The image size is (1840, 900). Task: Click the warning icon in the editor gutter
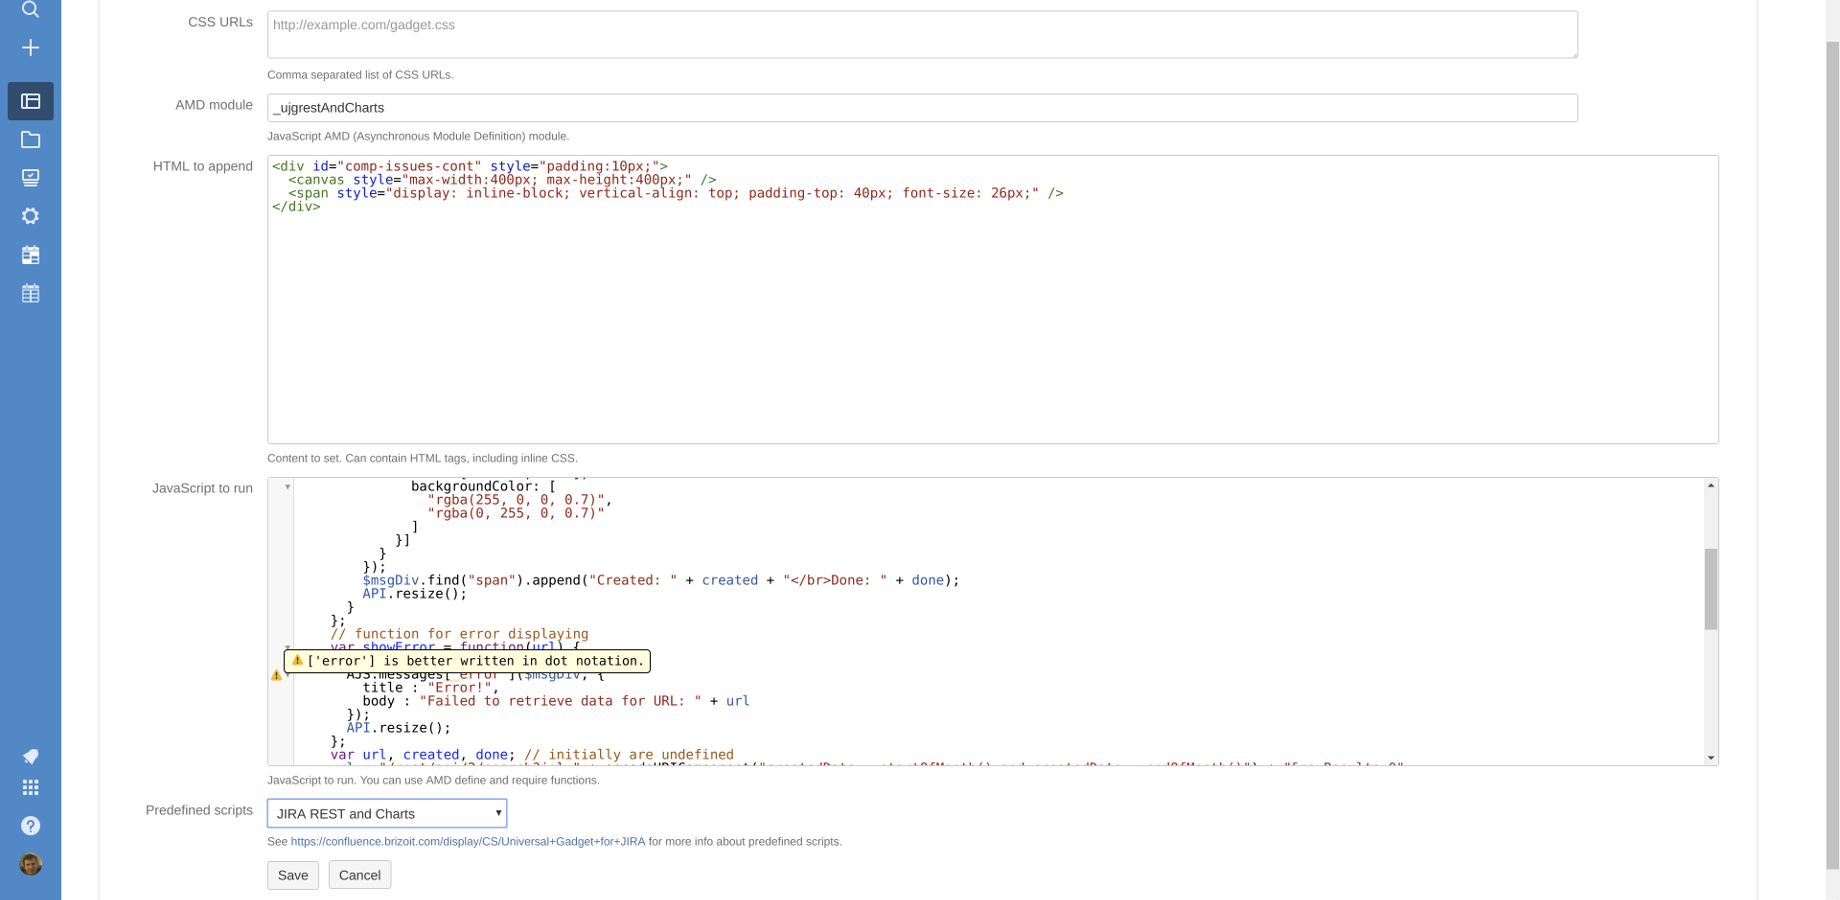point(277,675)
